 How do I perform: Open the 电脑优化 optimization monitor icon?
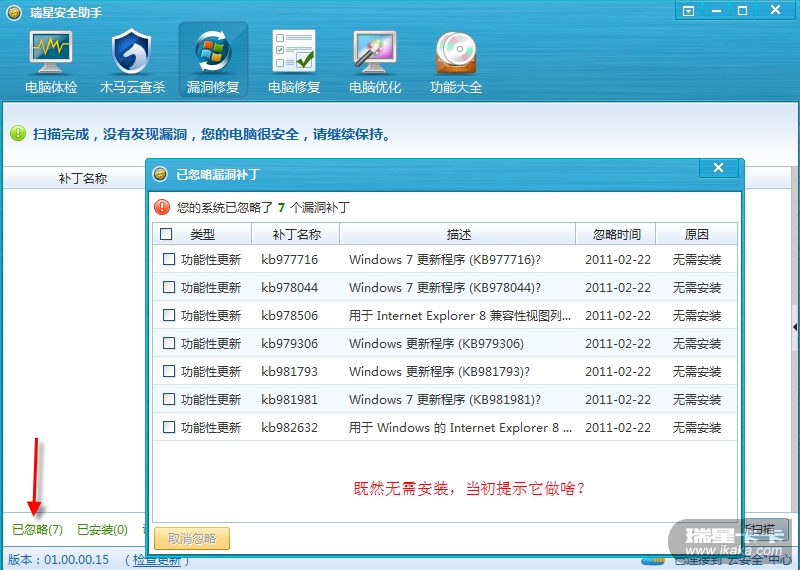coord(375,61)
